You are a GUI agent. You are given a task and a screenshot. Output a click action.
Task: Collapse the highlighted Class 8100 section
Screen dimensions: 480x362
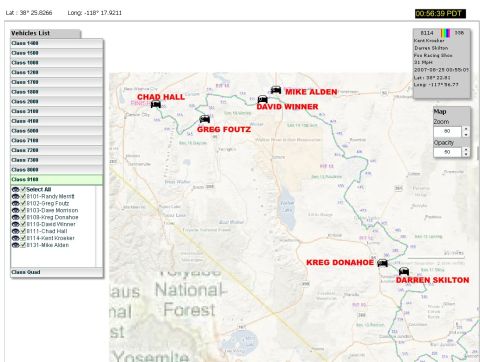click(x=57, y=180)
